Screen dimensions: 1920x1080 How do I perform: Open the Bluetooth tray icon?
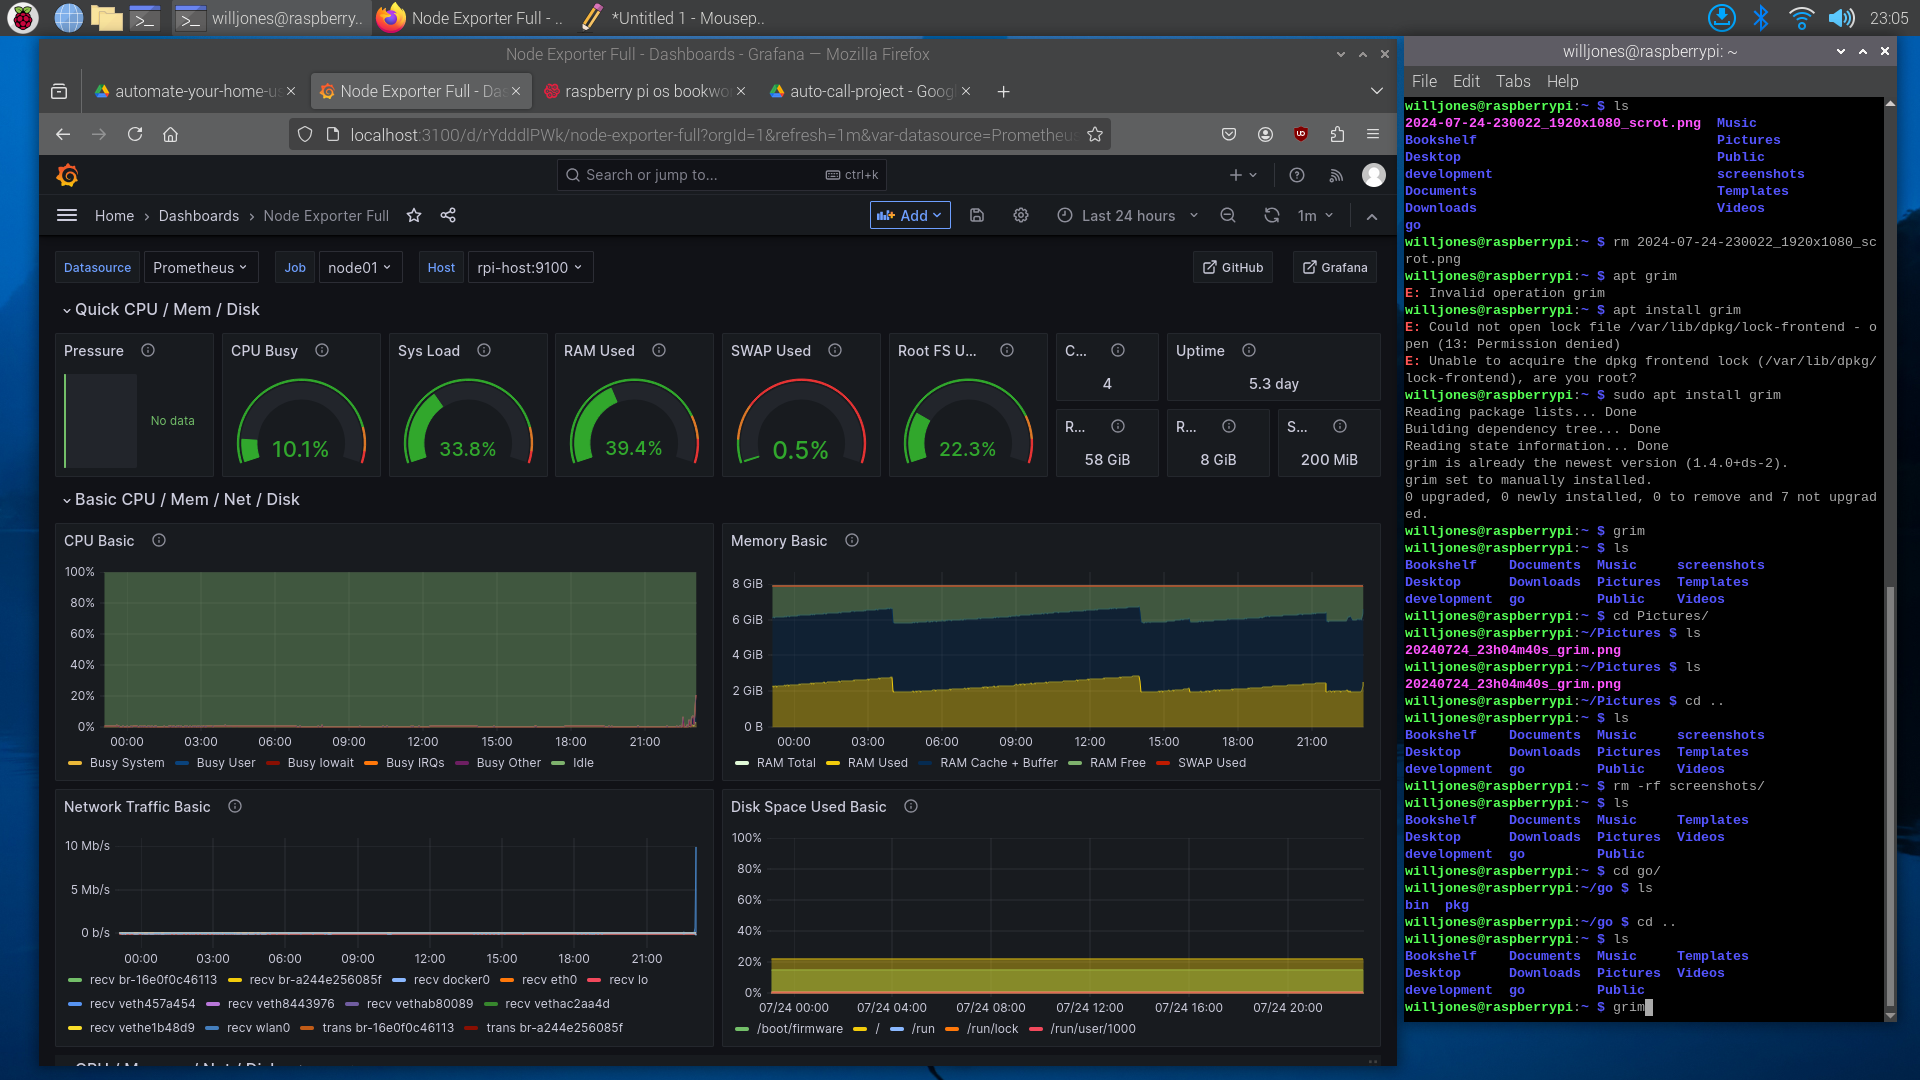[1761, 17]
